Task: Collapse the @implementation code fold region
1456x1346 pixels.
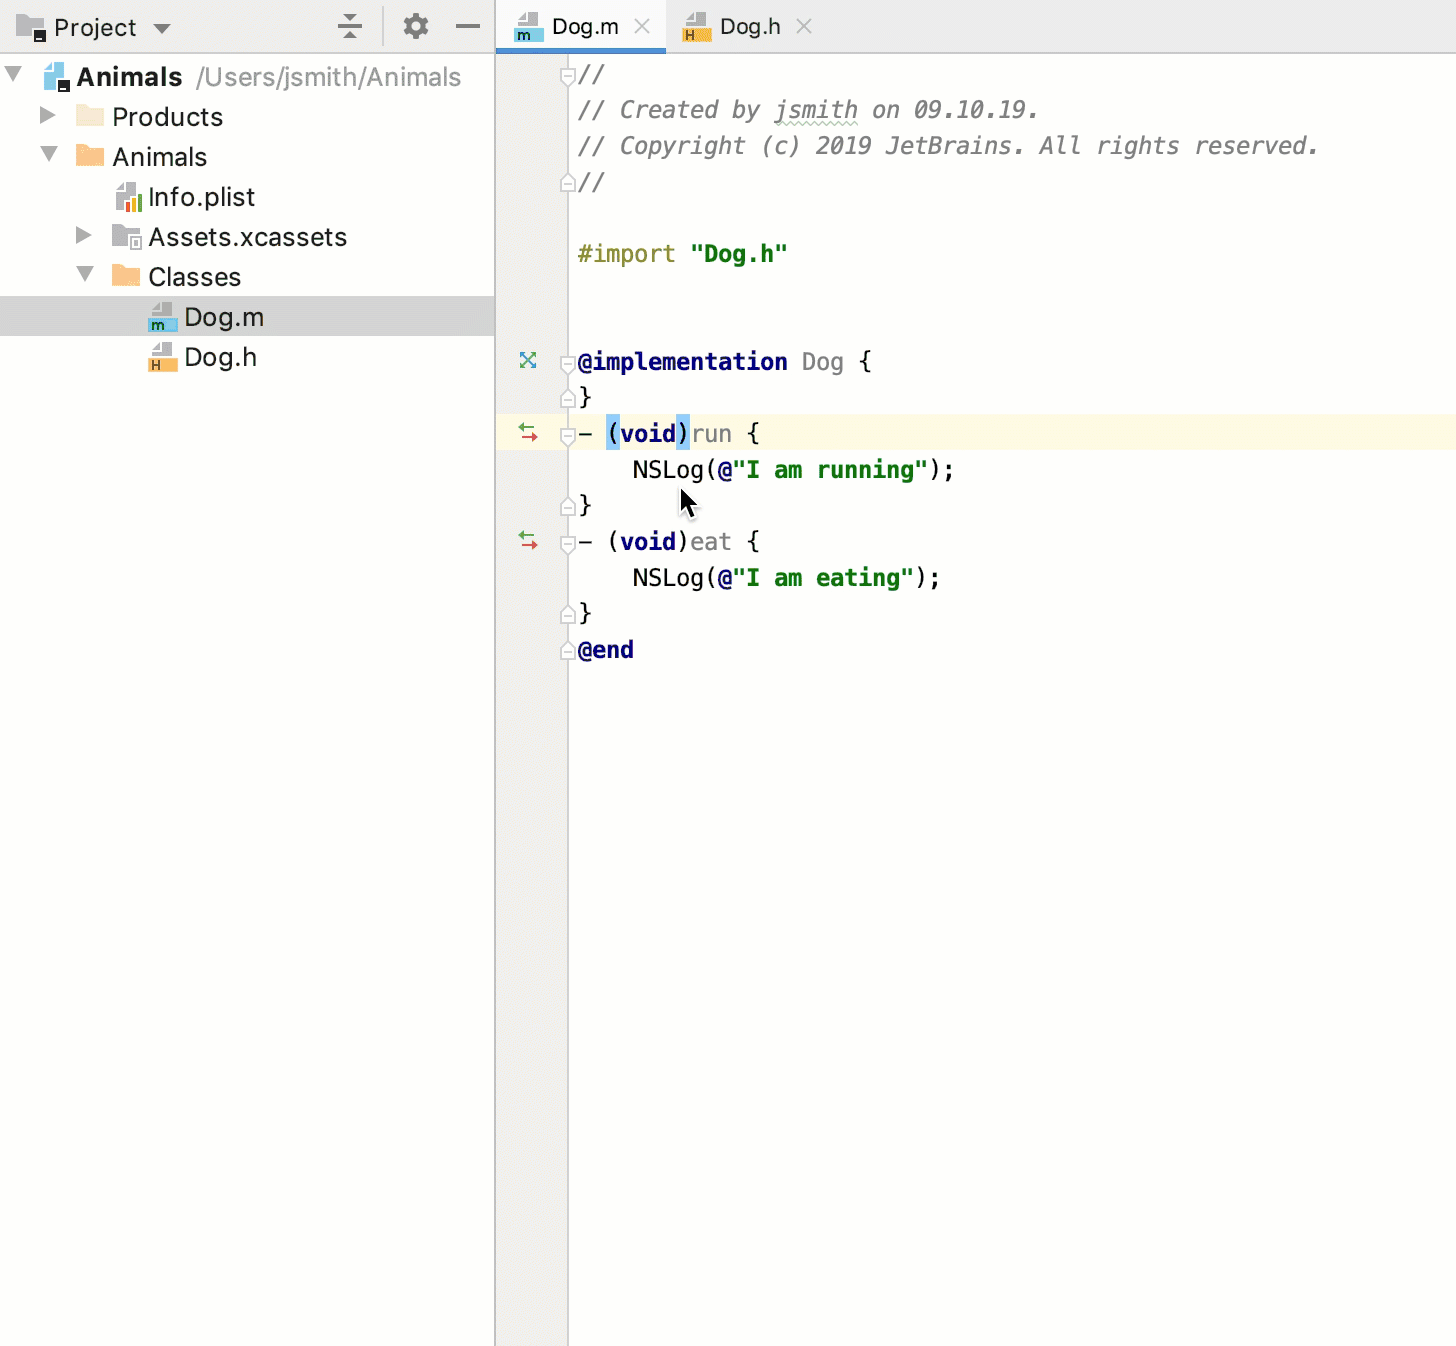Action: [568, 362]
